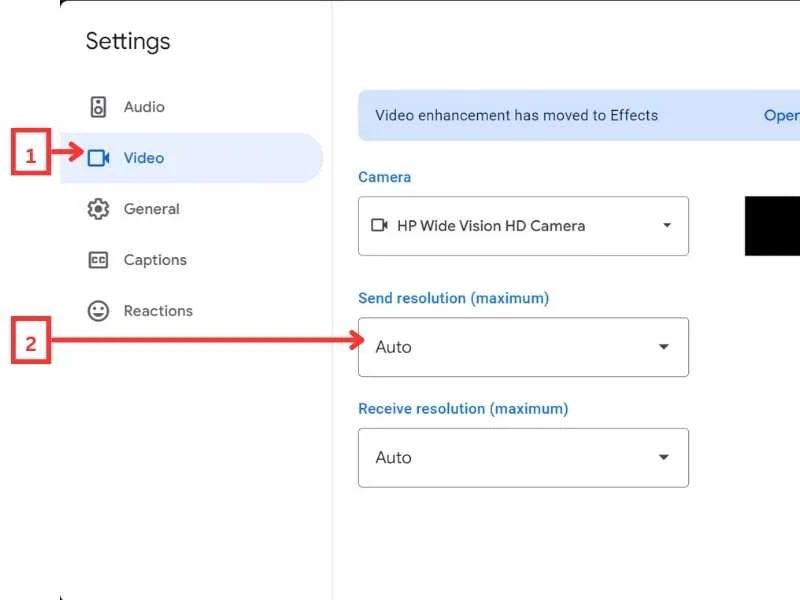
Task: Click the 'Camera' section label
Action: tap(385, 177)
